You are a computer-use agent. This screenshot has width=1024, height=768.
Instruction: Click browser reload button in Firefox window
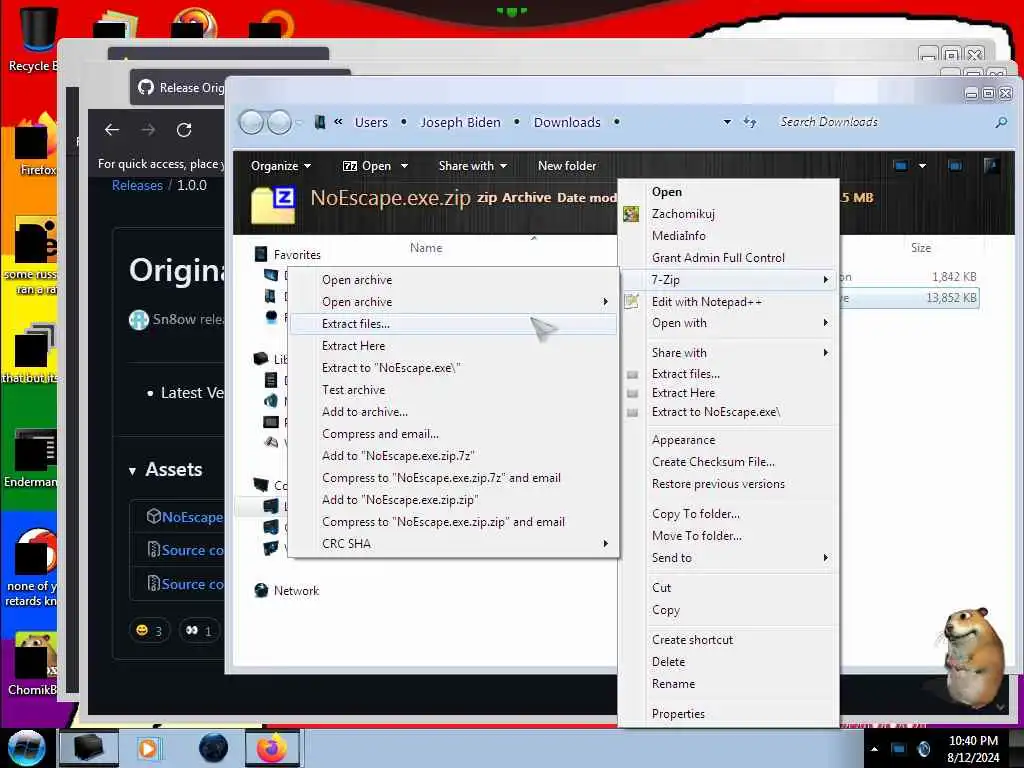[x=184, y=130]
